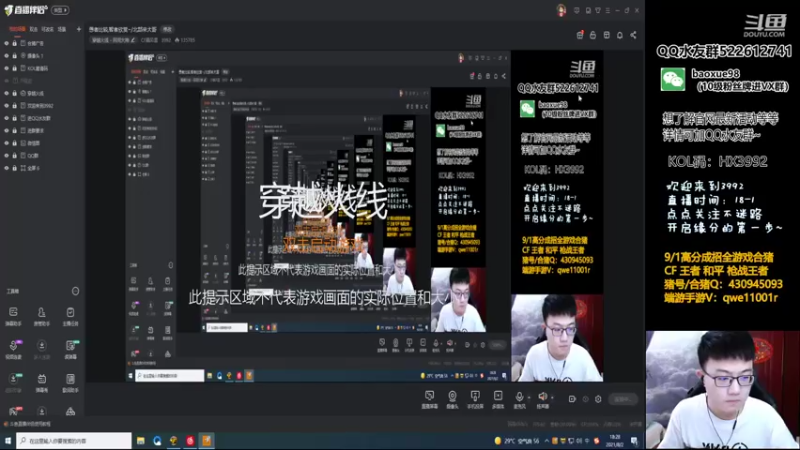Image resolution: width=800 pixels, height=450 pixels.
Task: Mute the speaker in the bottom toolbar
Action: coord(542,397)
